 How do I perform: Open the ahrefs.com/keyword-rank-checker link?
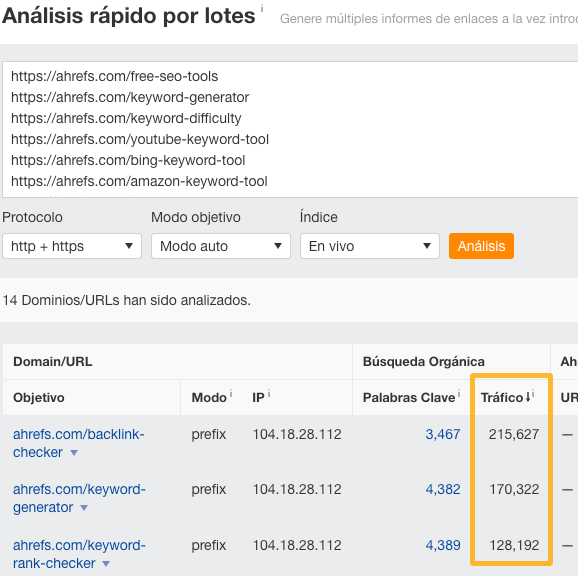tap(79, 554)
